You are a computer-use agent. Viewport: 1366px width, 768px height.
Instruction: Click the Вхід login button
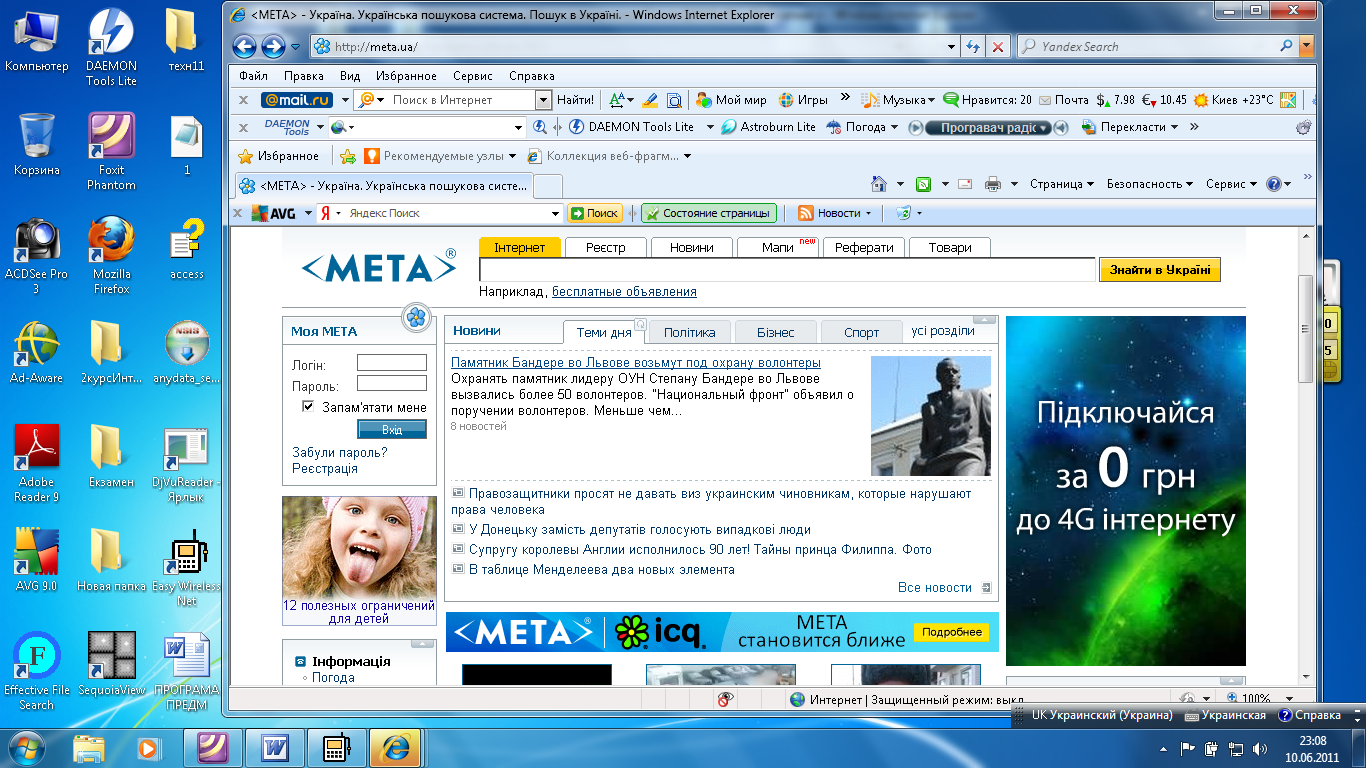tap(392, 429)
